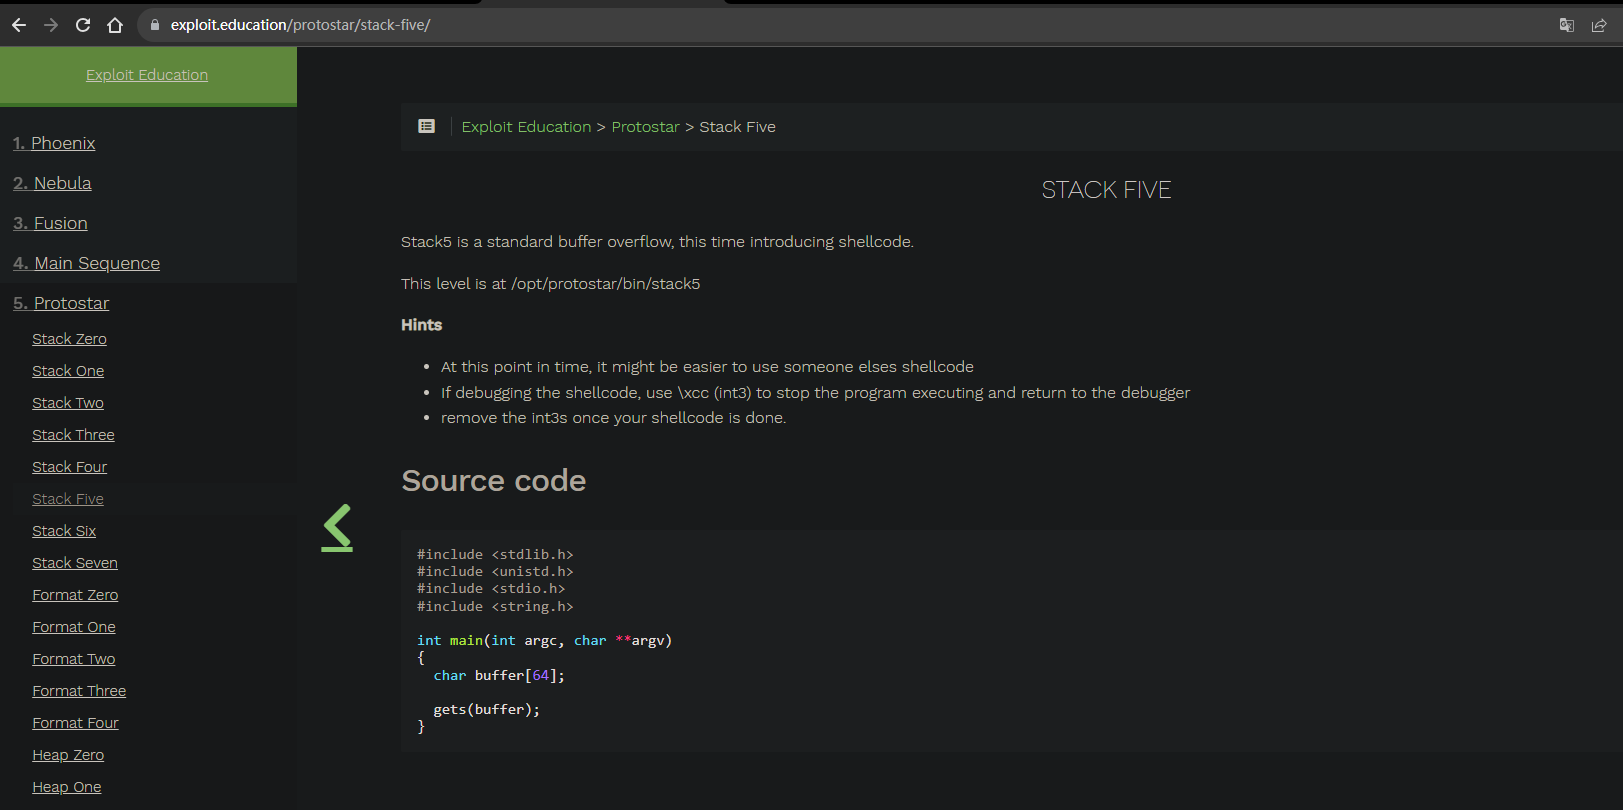Click the browser forward arrow

[51, 25]
